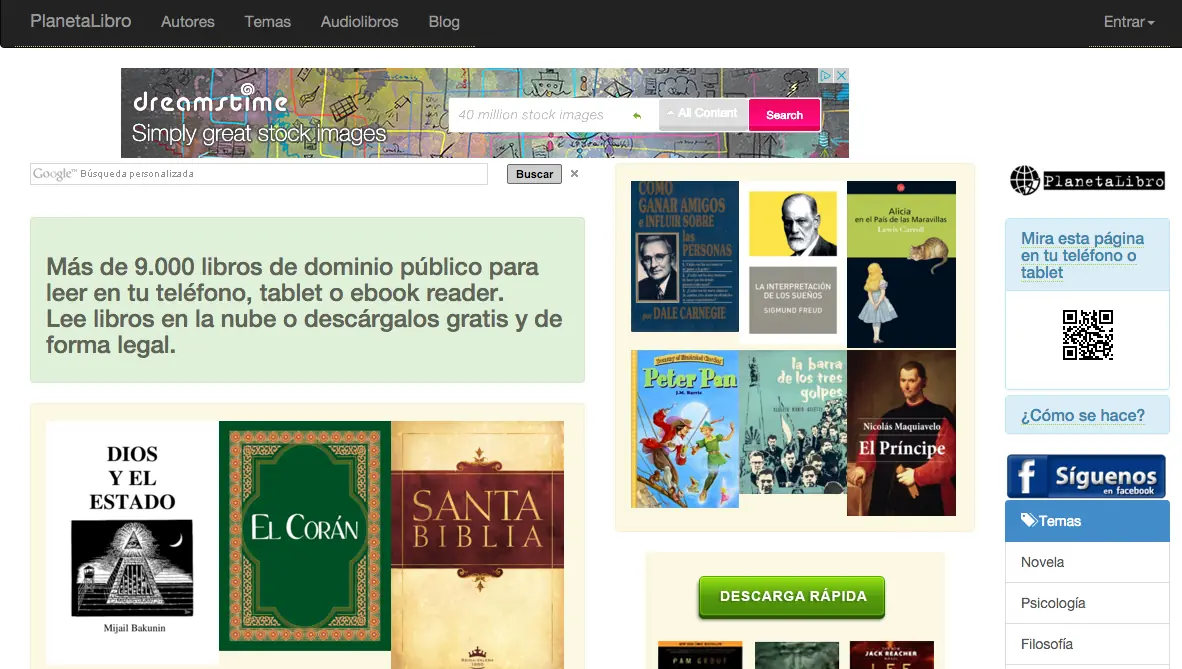This screenshot has width=1182, height=669.
Task: Open the Santa Biblia book cover
Action: pyautogui.click(x=477, y=545)
